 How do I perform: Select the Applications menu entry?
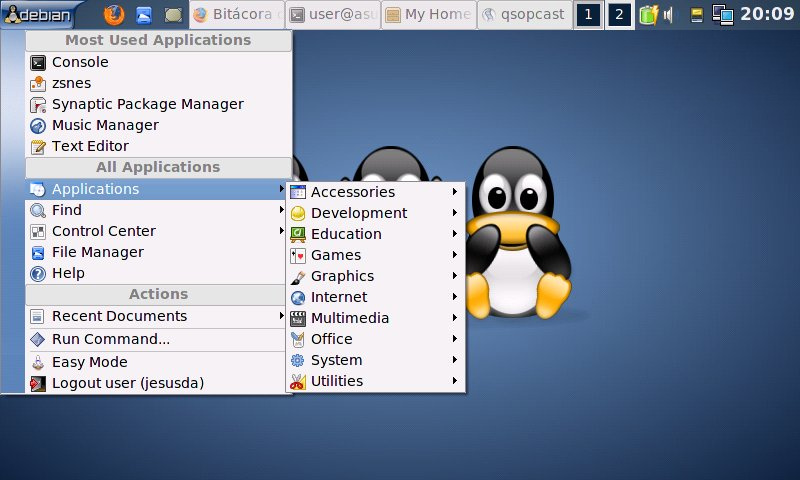156,189
